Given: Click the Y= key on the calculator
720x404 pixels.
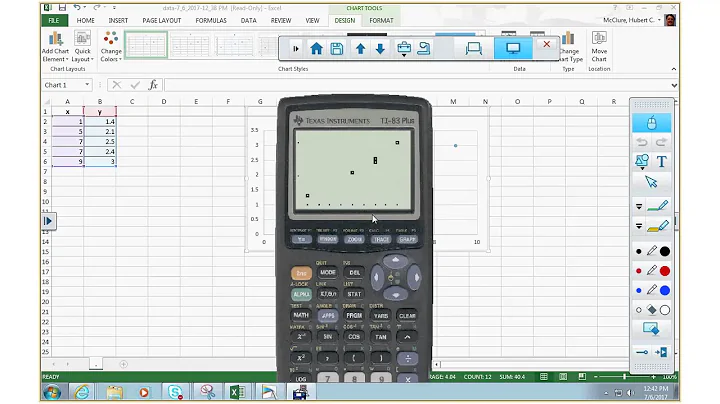Looking at the screenshot, I should tap(301, 239).
